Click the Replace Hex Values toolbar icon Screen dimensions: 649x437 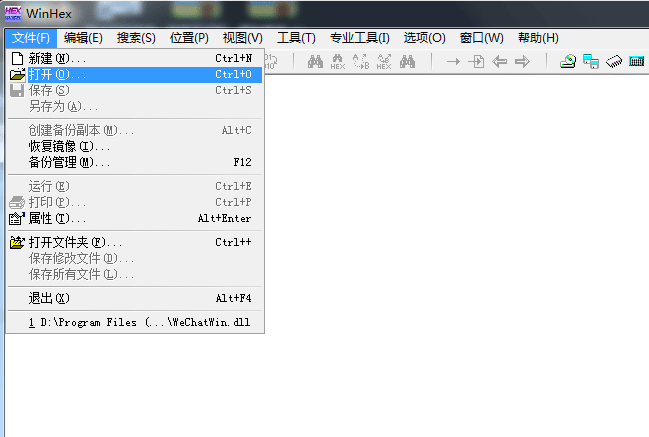[x=384, y=62]
